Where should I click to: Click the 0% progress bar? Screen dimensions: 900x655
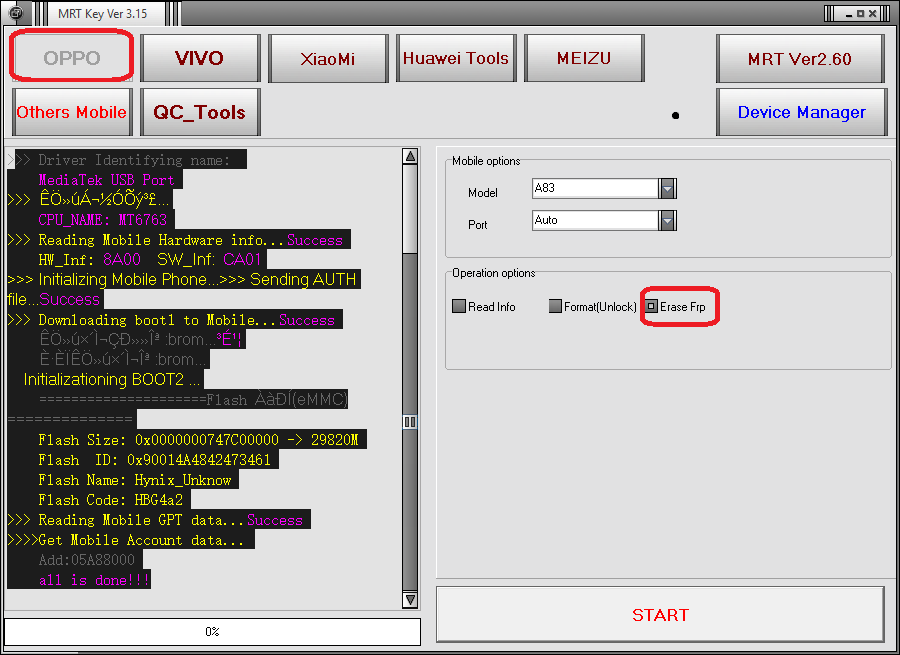pos(212,631)
